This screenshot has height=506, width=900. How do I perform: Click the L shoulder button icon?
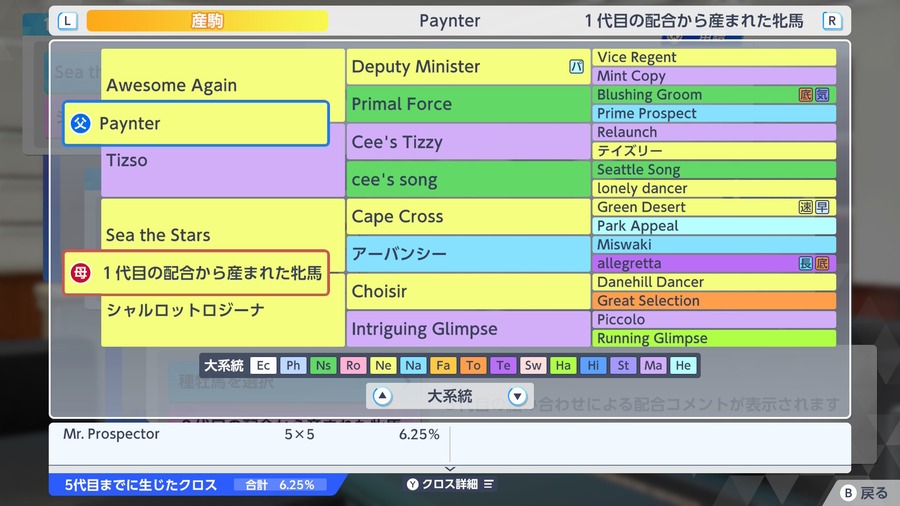67,21
